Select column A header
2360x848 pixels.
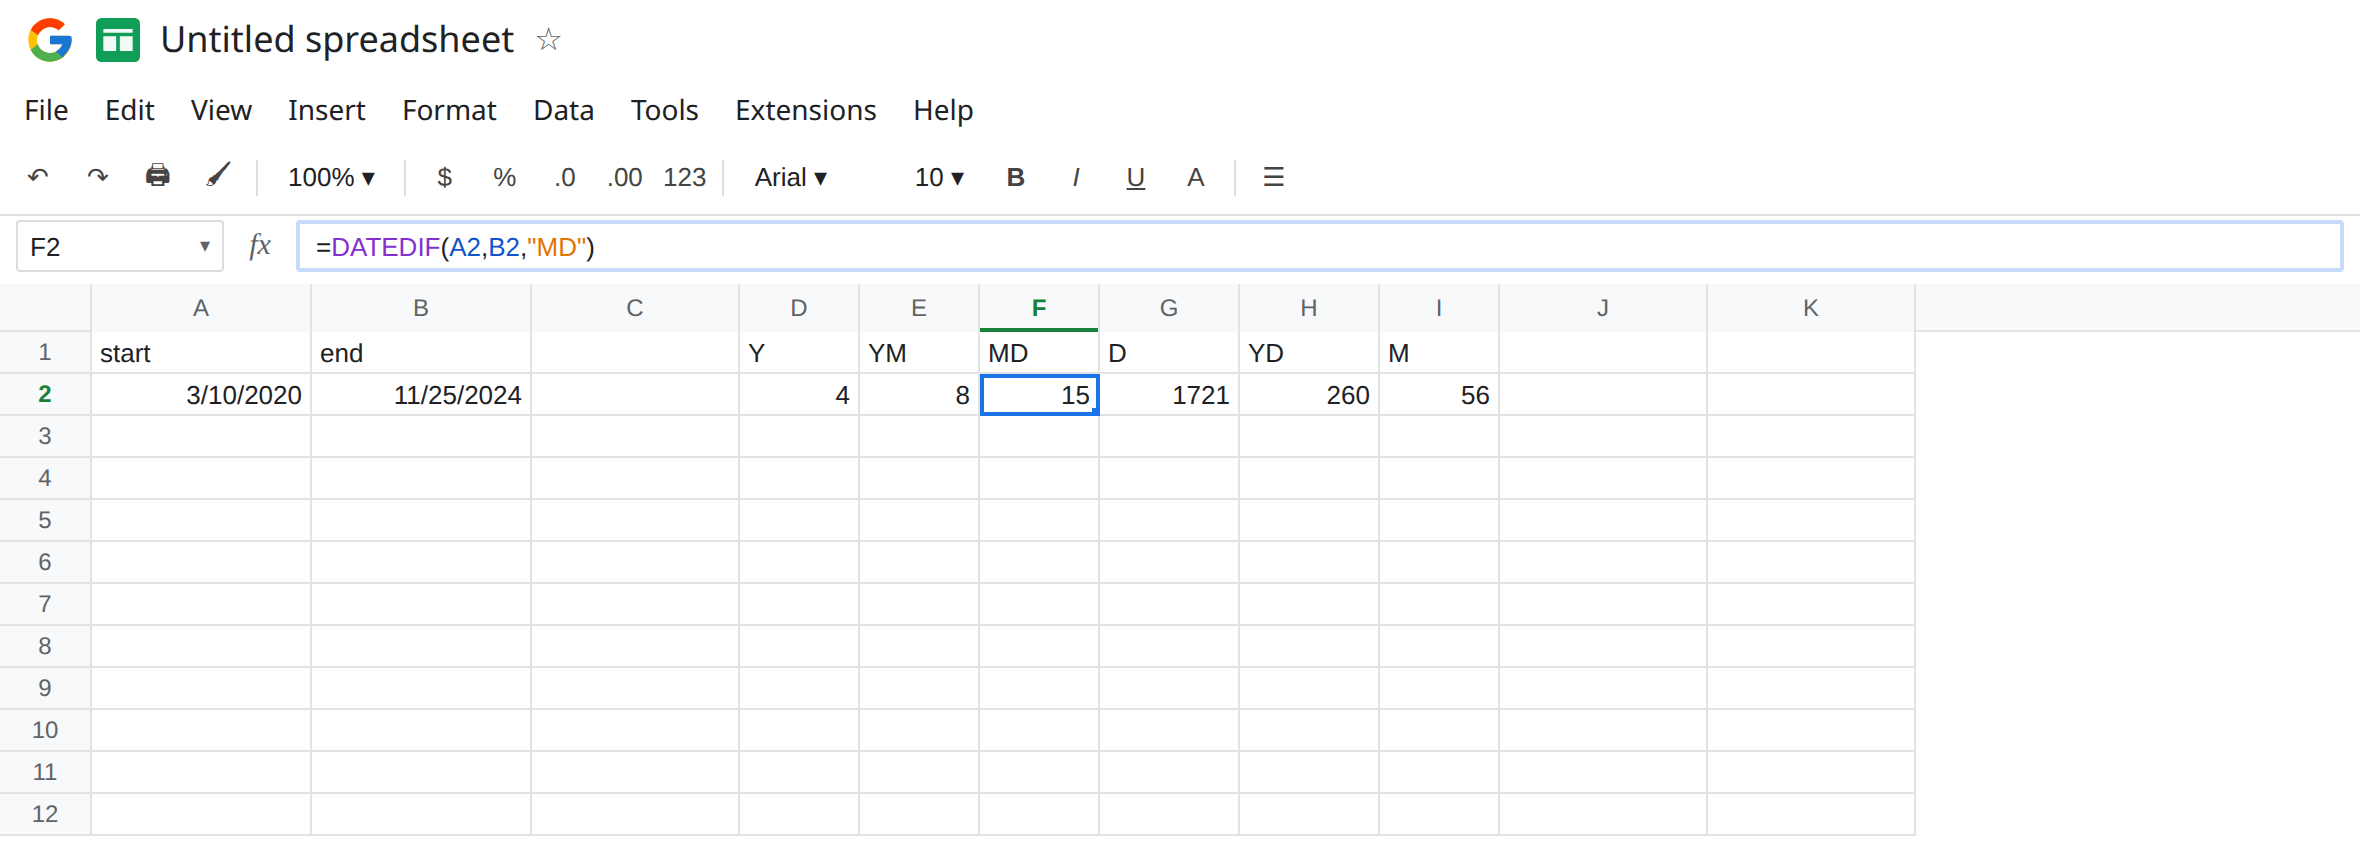coord(201,308)
